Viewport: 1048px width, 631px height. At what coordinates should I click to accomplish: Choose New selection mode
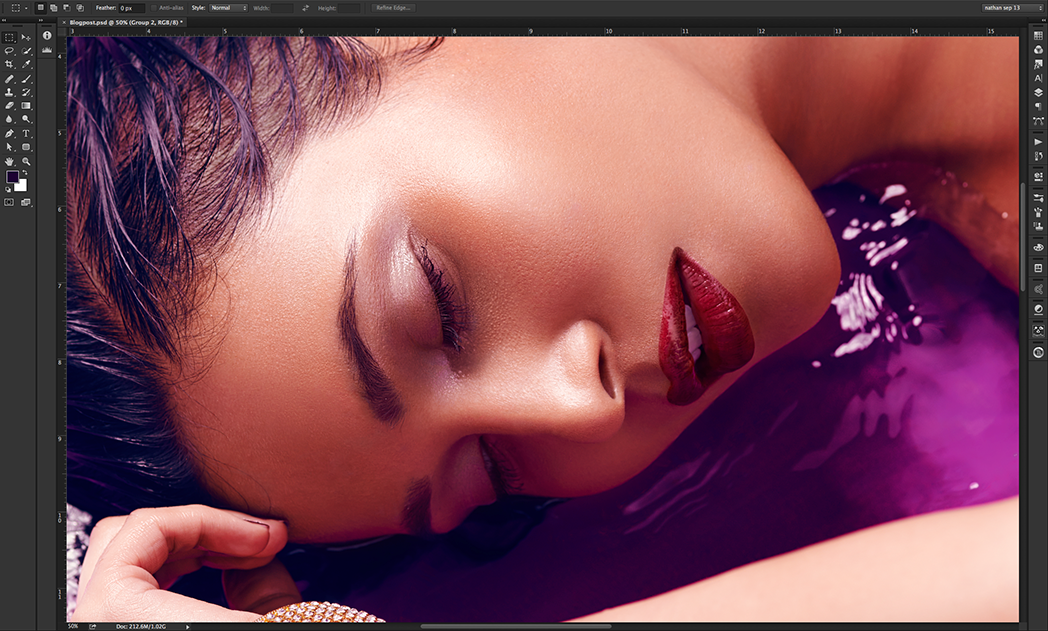click(41, 8)
